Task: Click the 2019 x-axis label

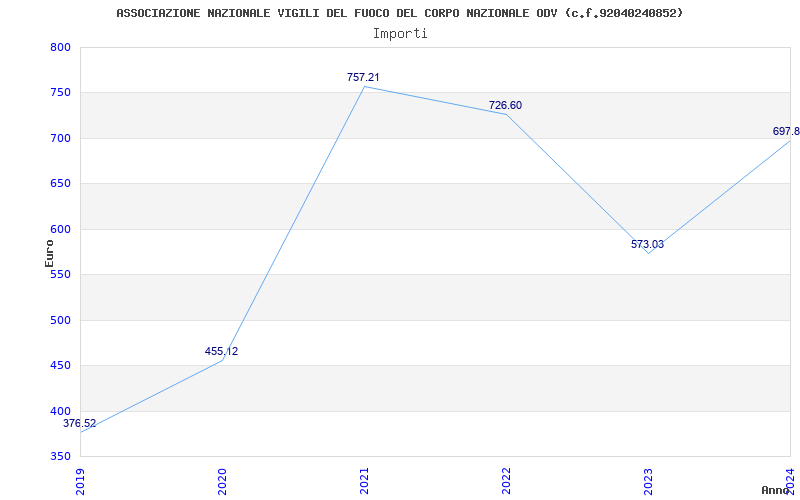Action: 80,482
